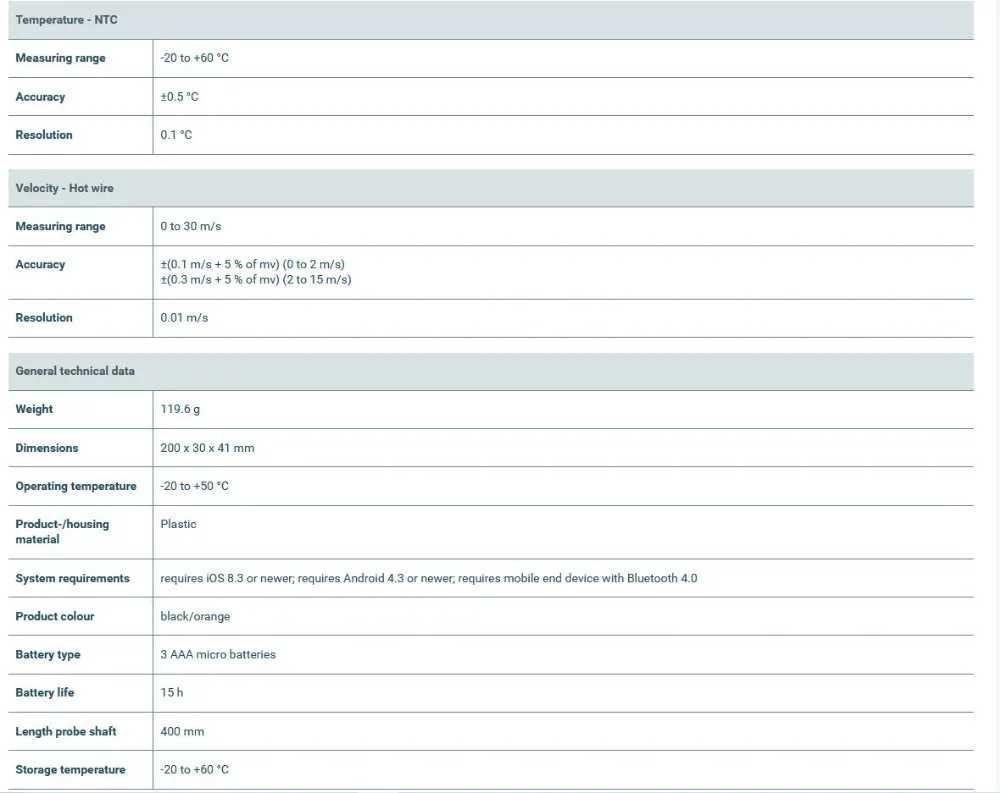Click the 'Weight' row label
1000x793 pixels.
[x=34, y=409]
